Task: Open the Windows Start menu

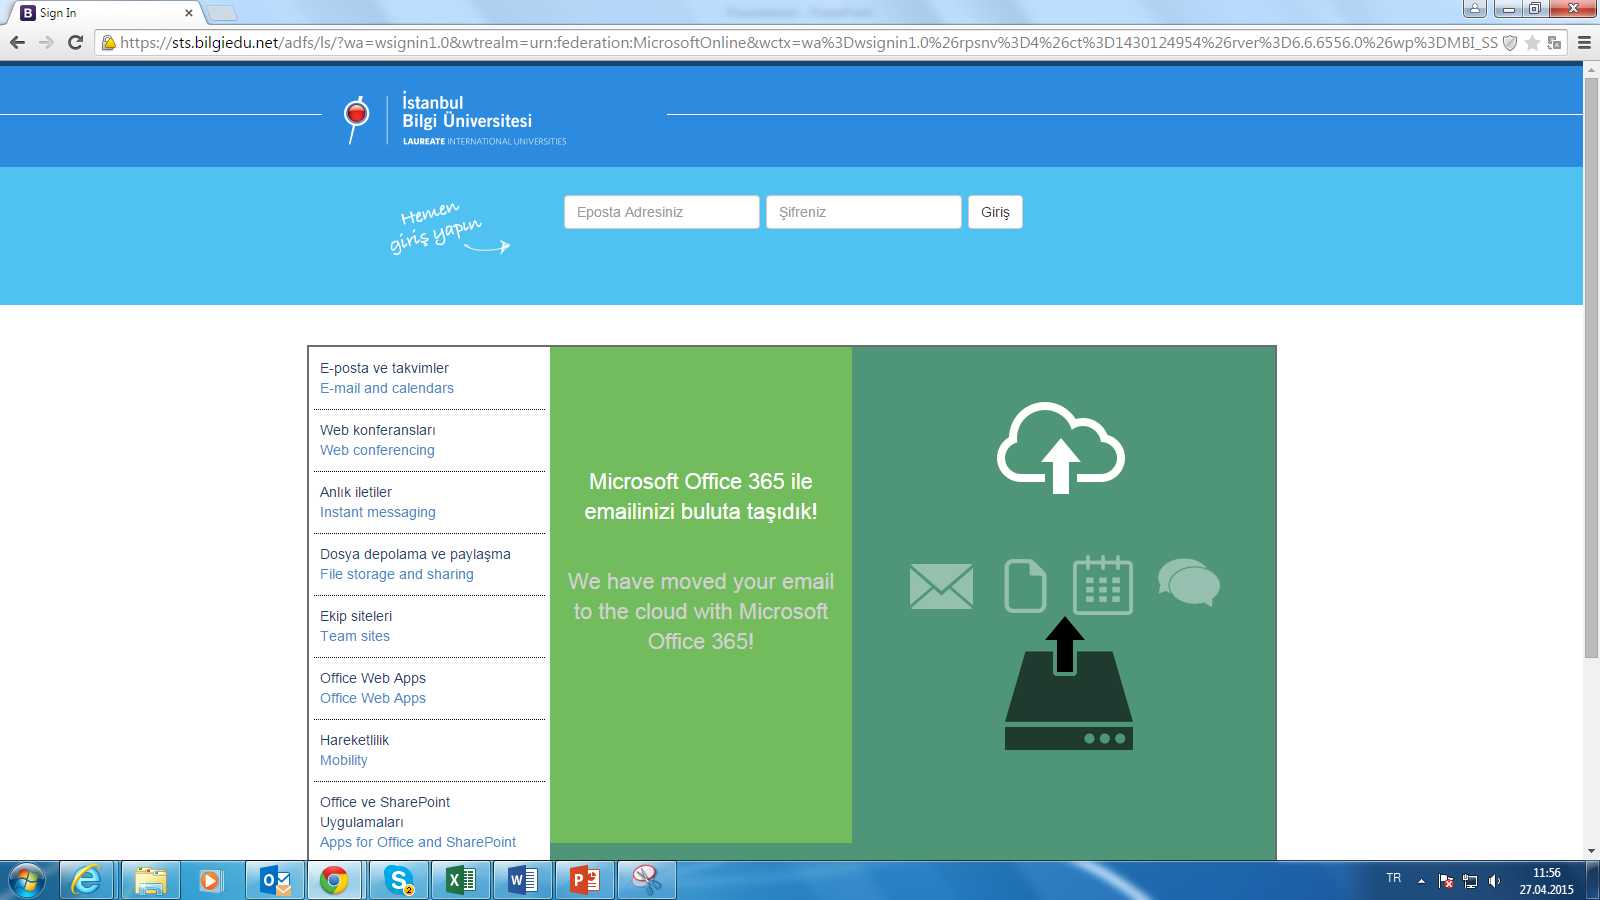Action: point(27,881)
